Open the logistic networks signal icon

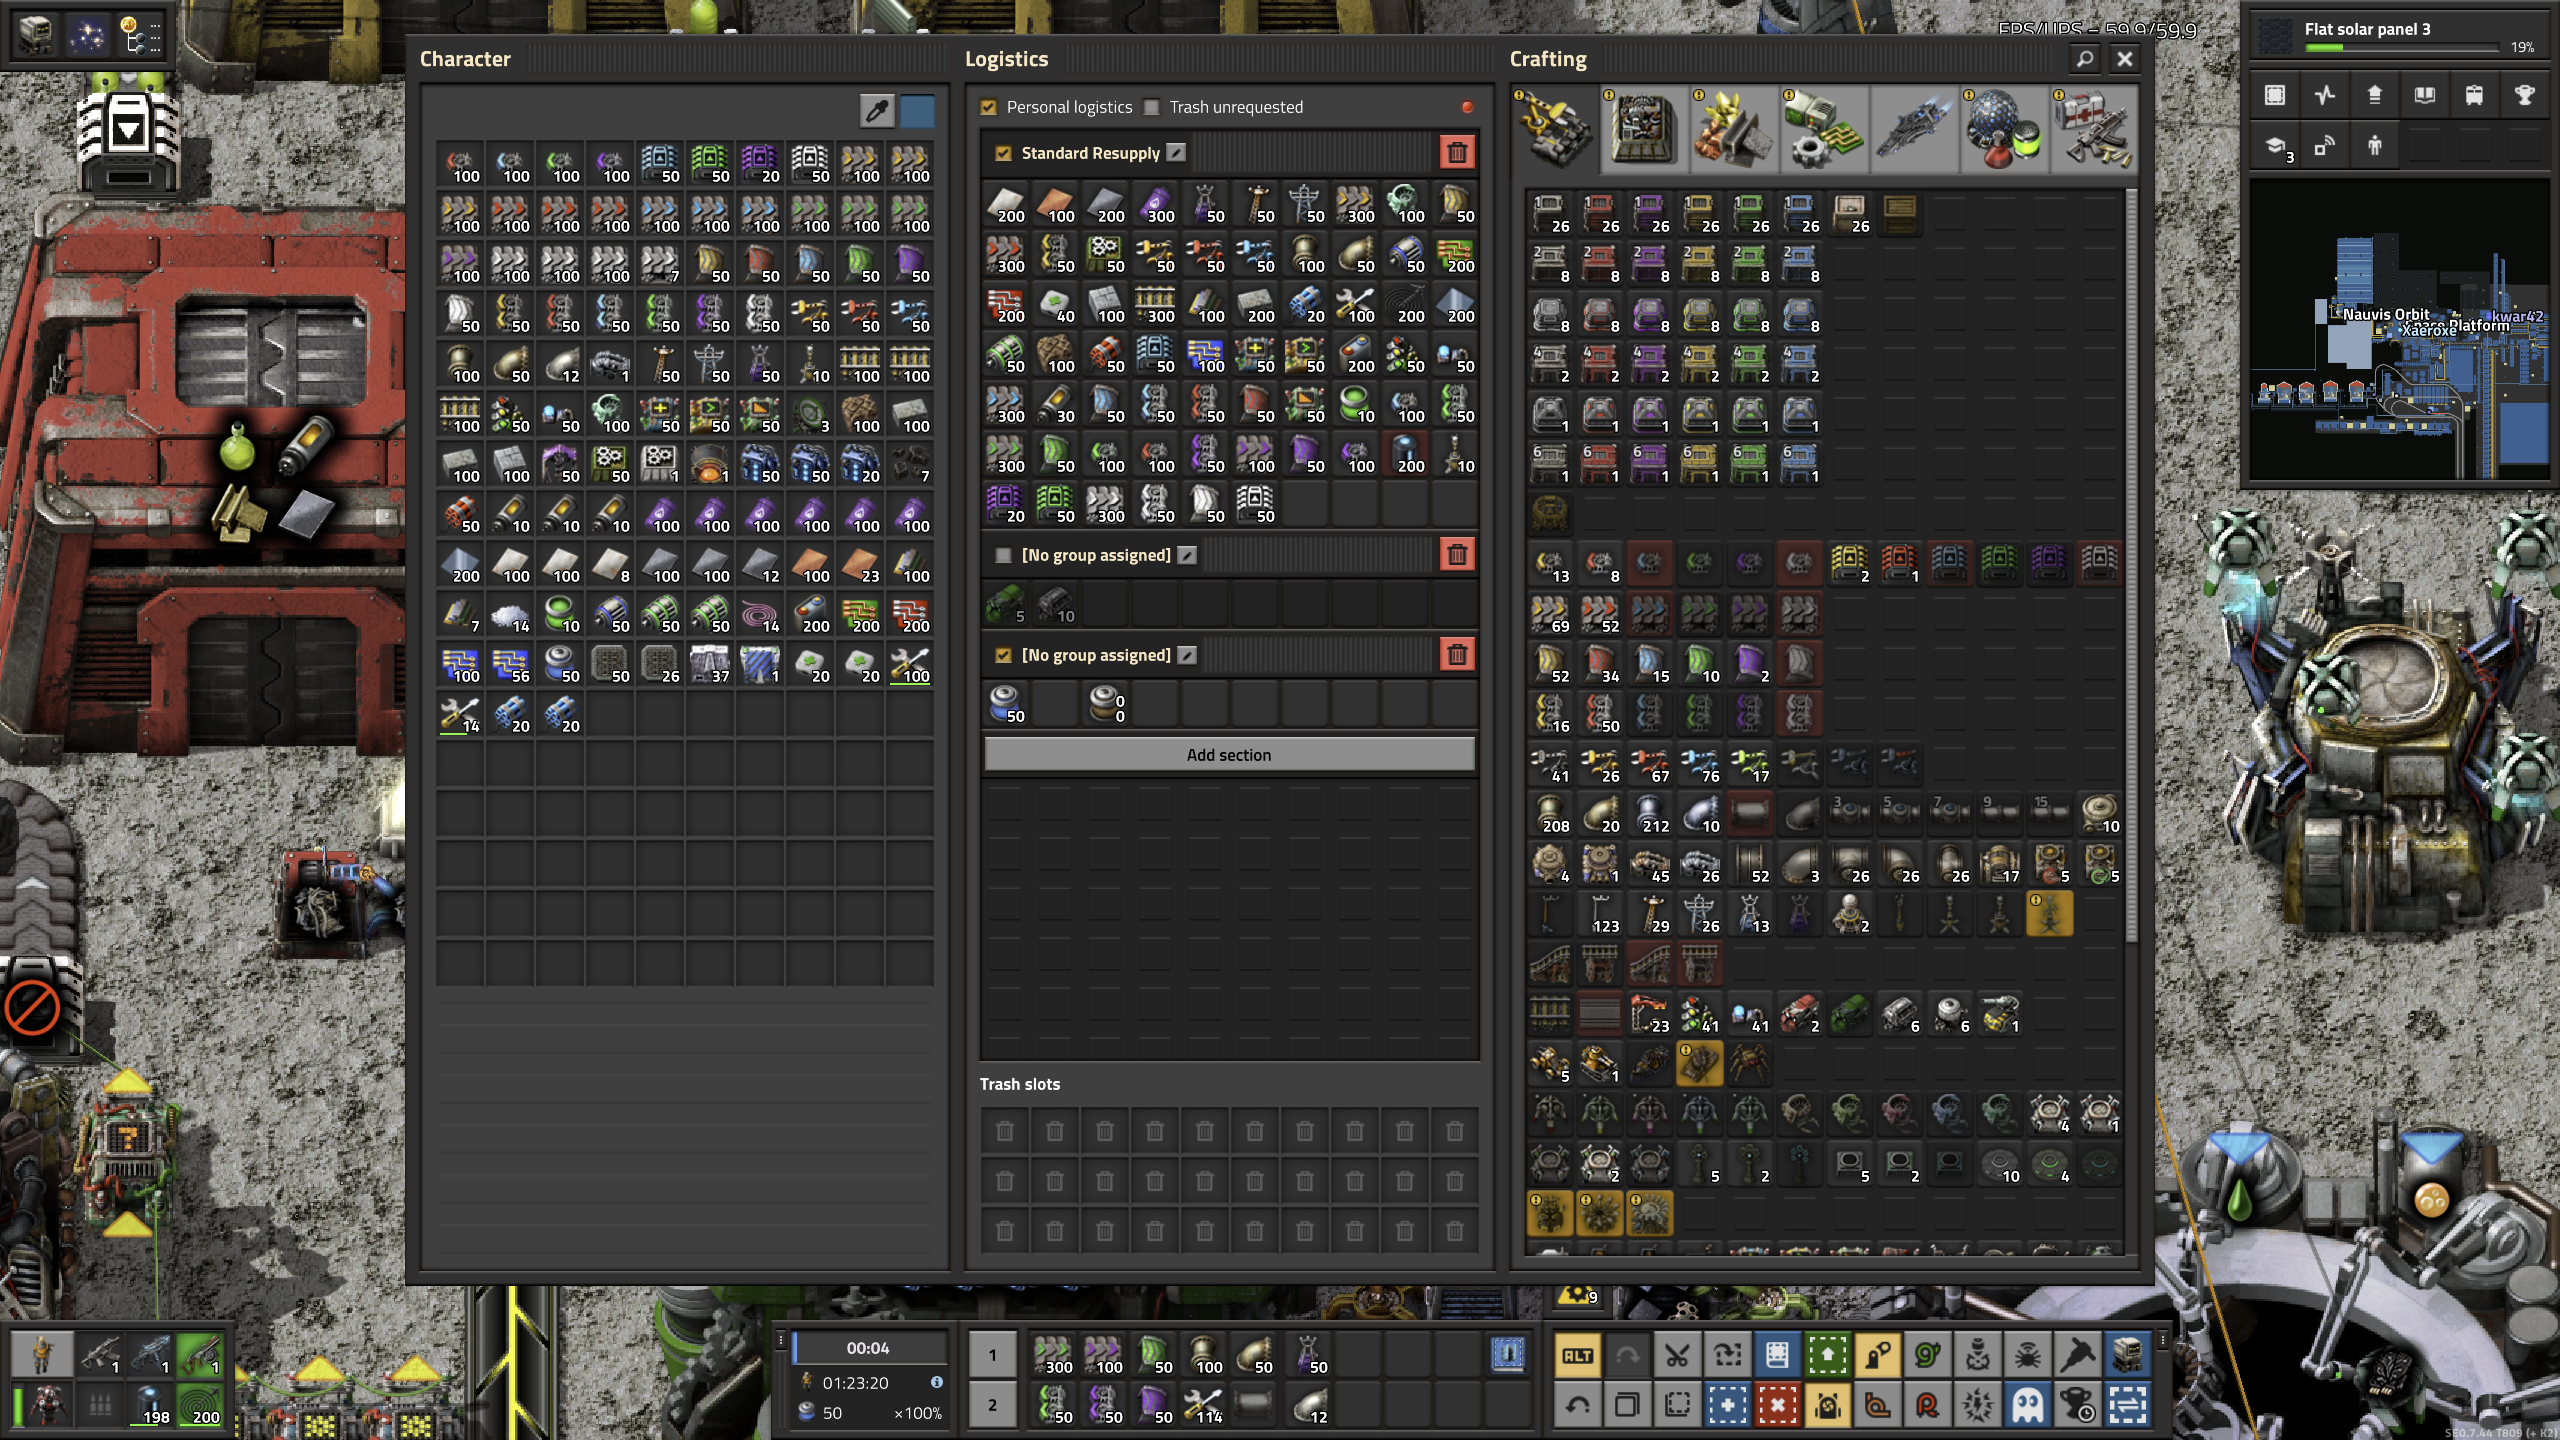[x=2325, y=146]
